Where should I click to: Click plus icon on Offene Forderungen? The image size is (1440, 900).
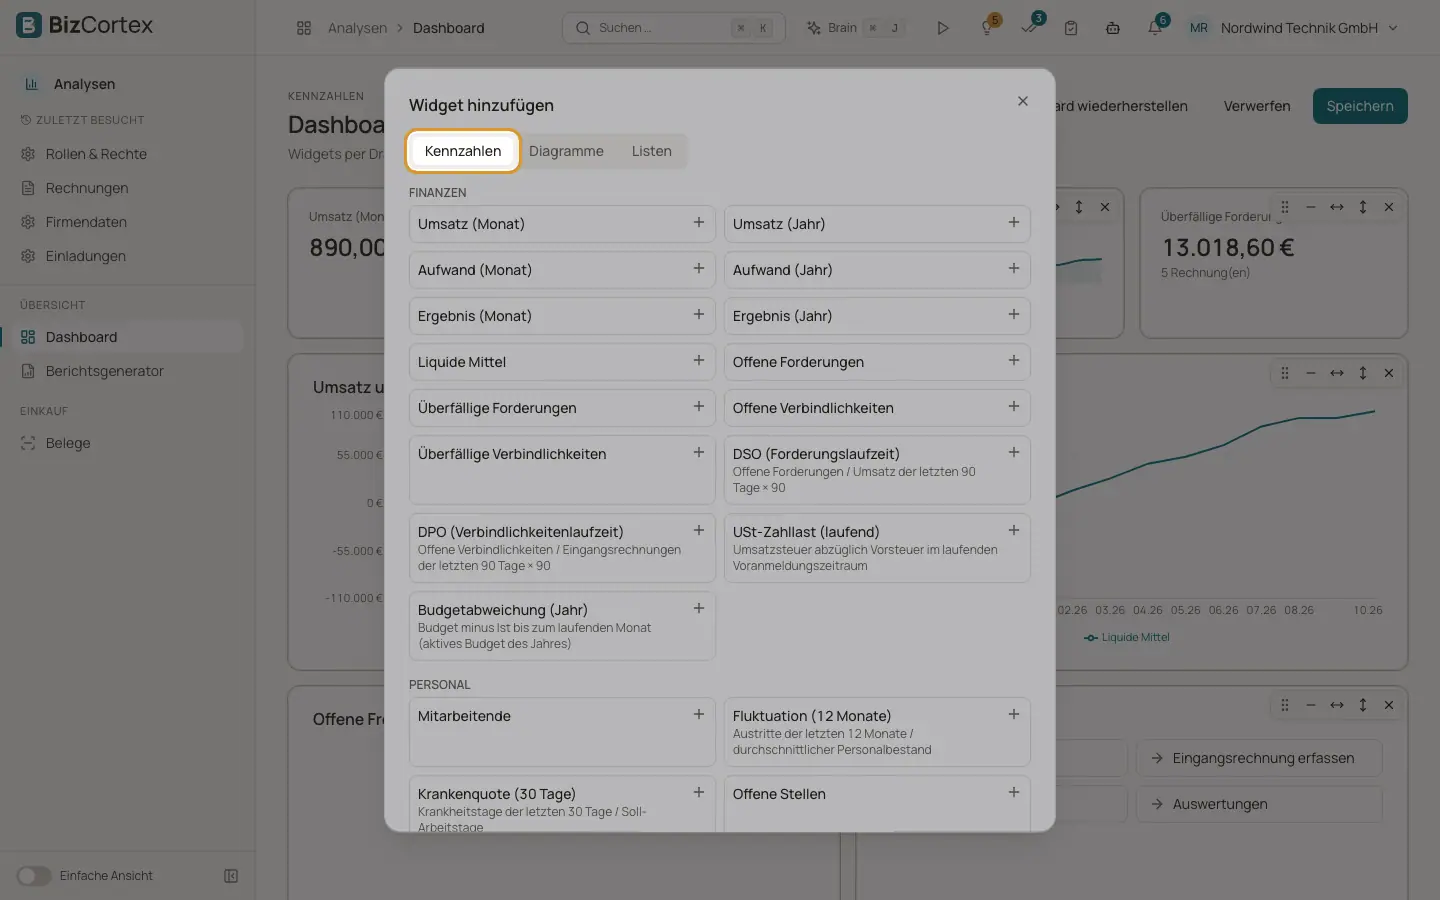(x=1014, y=361)
